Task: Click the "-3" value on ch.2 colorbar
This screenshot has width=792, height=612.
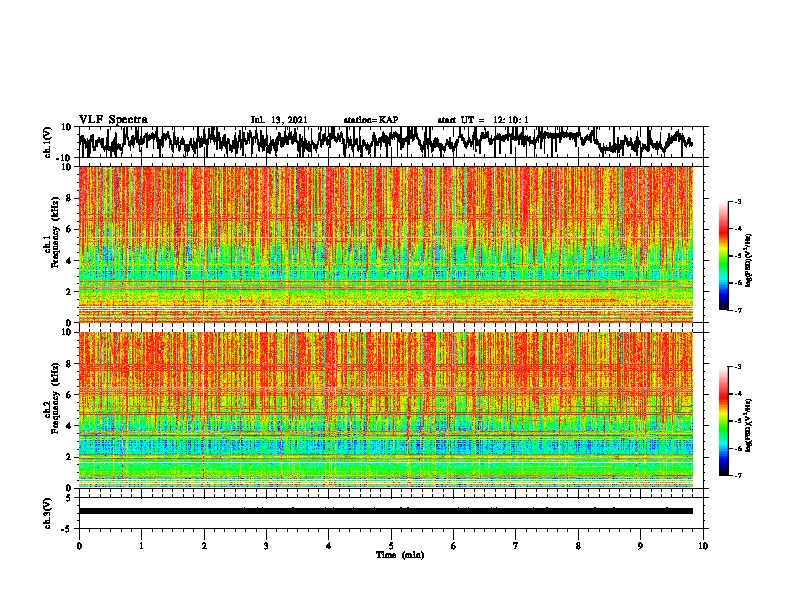Action: 738,367
